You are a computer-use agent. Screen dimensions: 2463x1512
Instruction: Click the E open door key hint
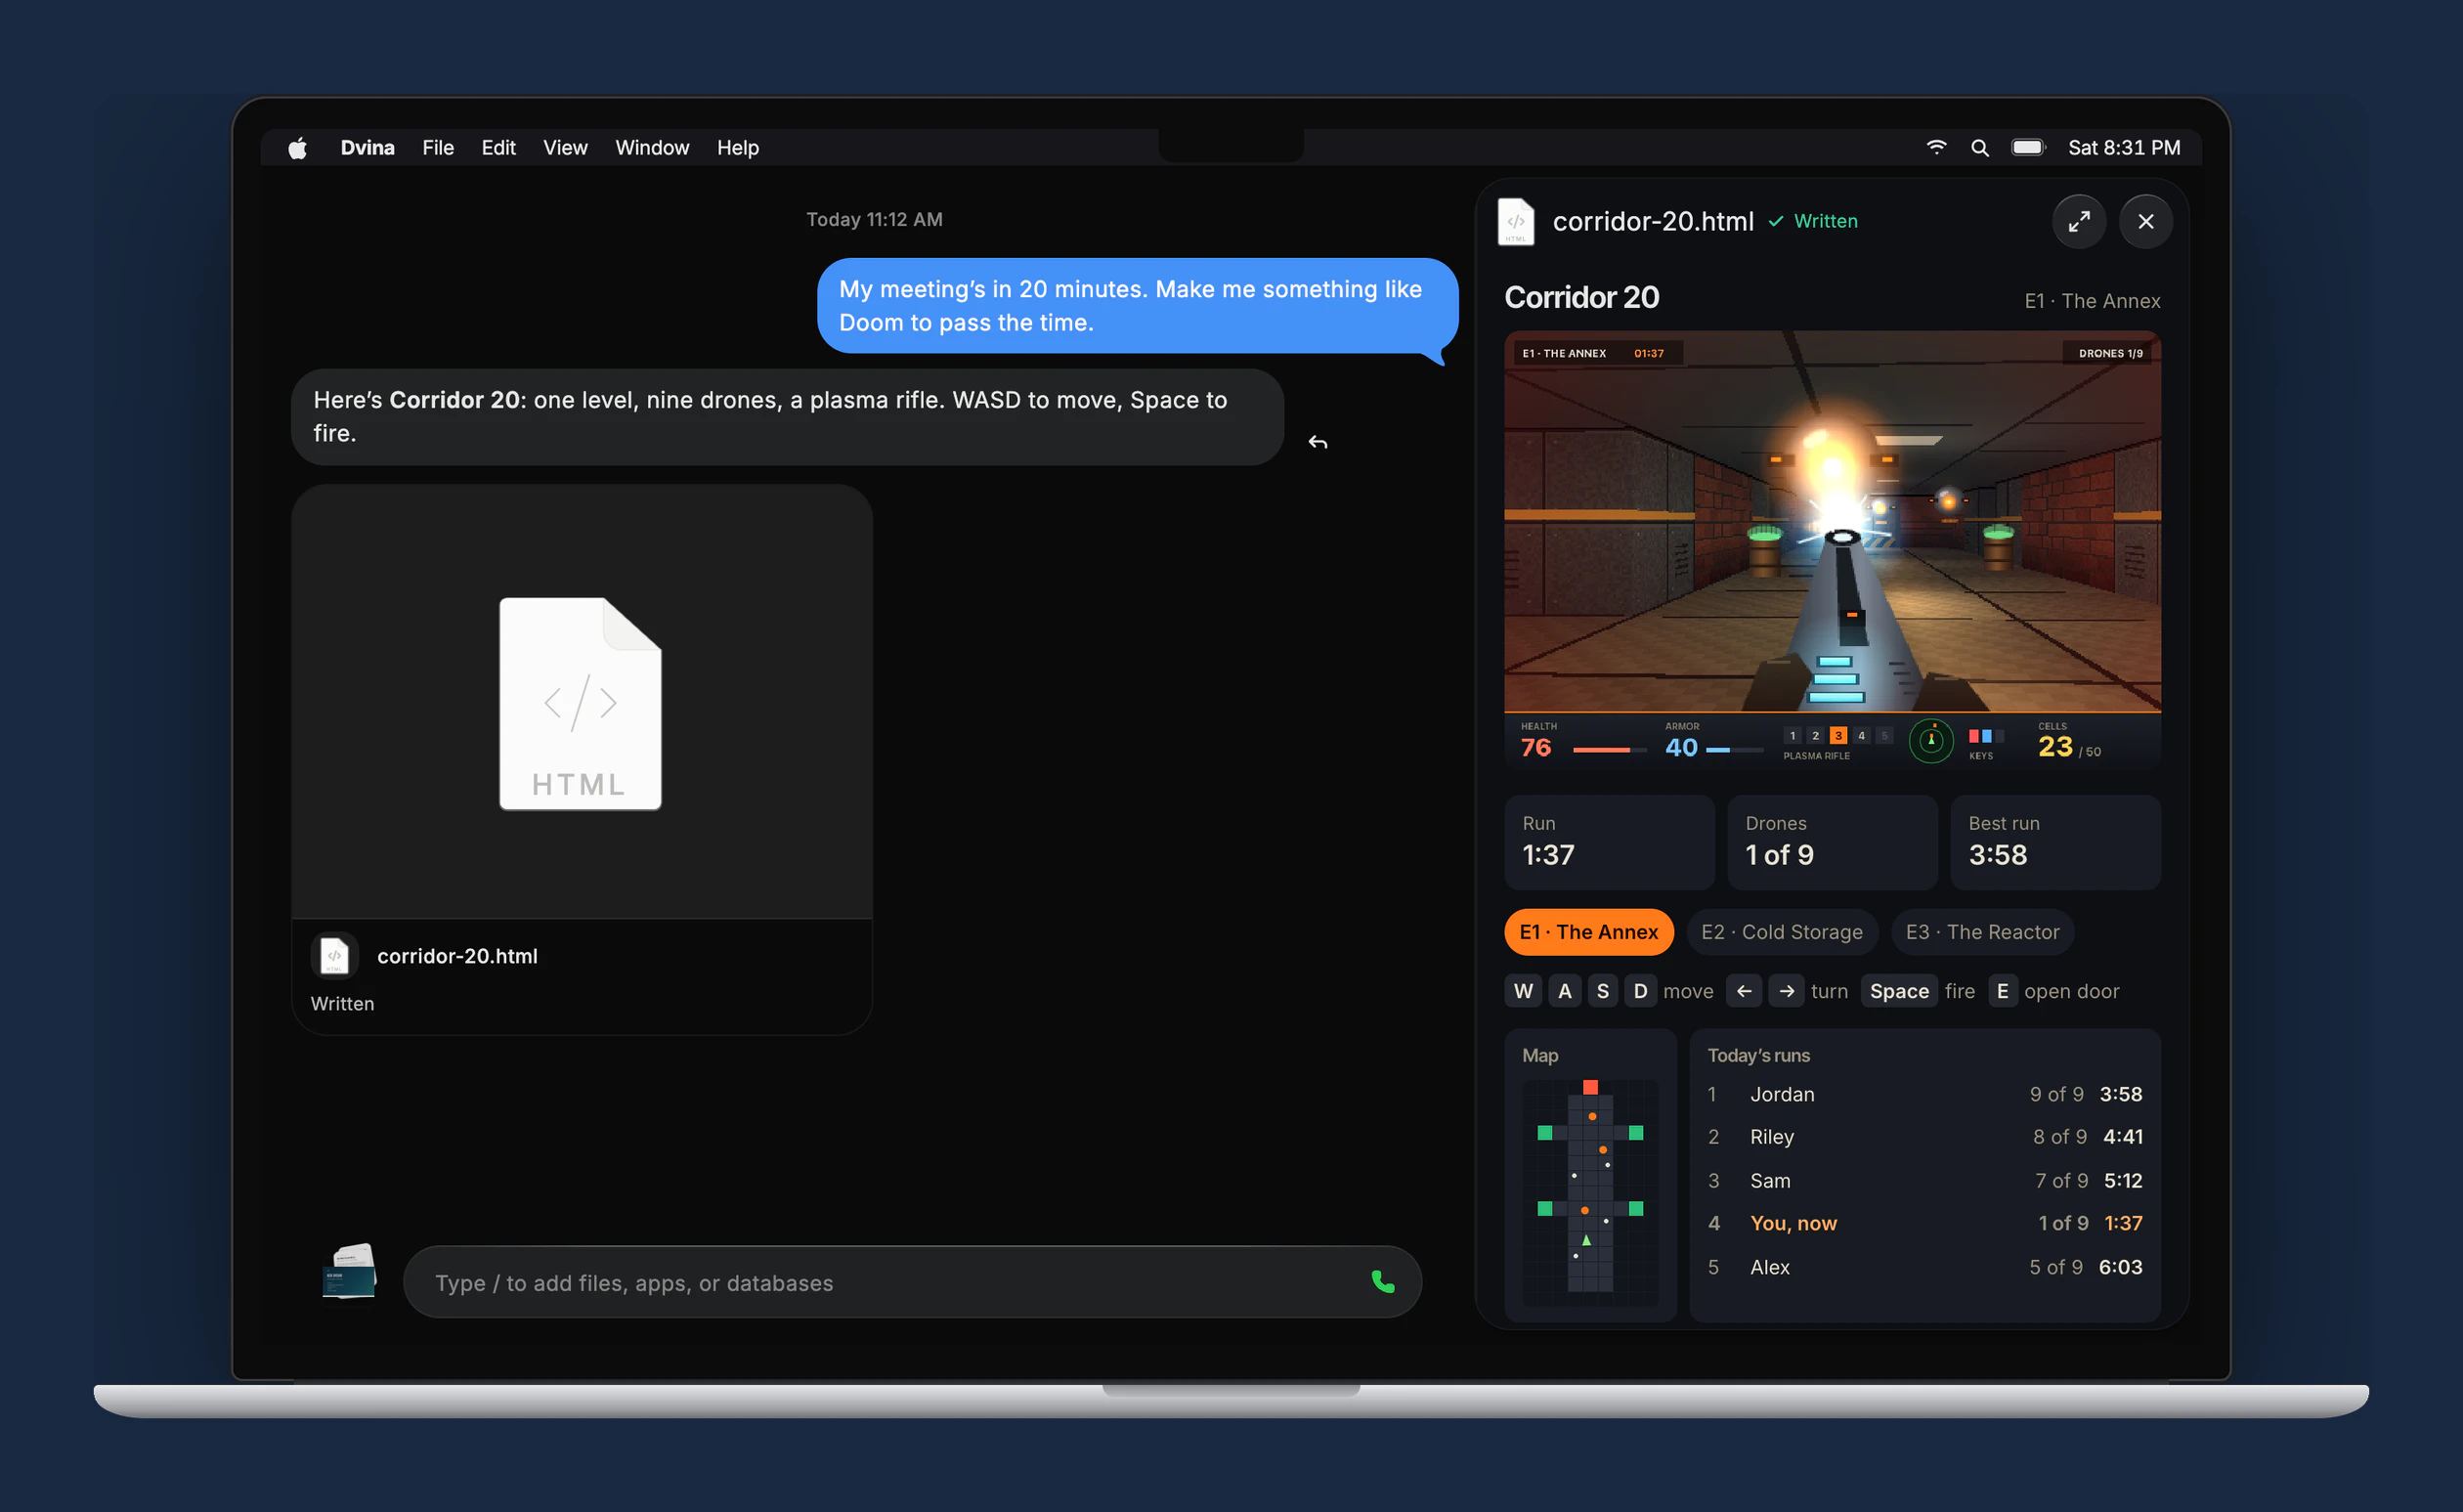click(2002, 991)
